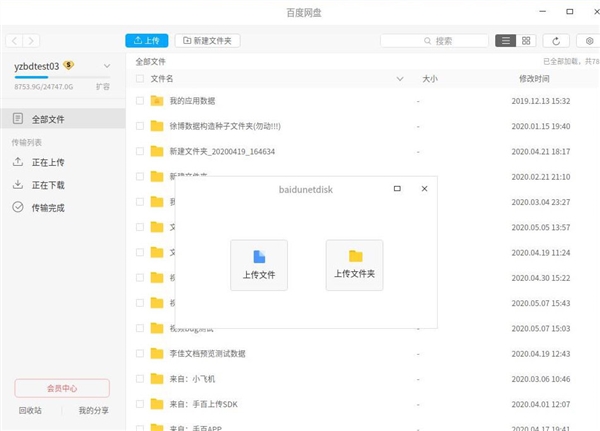Click the refresh icon in toolbar
This screenshot has height=431, width=600.
(x=557, y=41)
